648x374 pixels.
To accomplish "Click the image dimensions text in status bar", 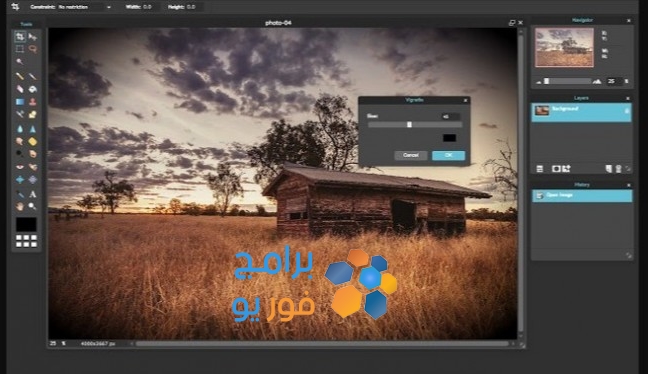I will (98, 343).
